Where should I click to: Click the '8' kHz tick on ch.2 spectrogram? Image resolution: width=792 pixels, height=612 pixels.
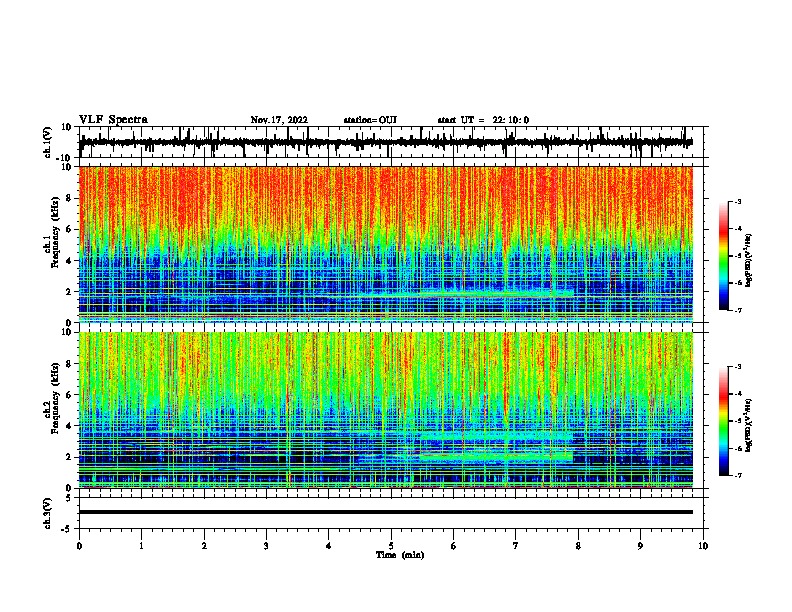(x=70, y=364)
